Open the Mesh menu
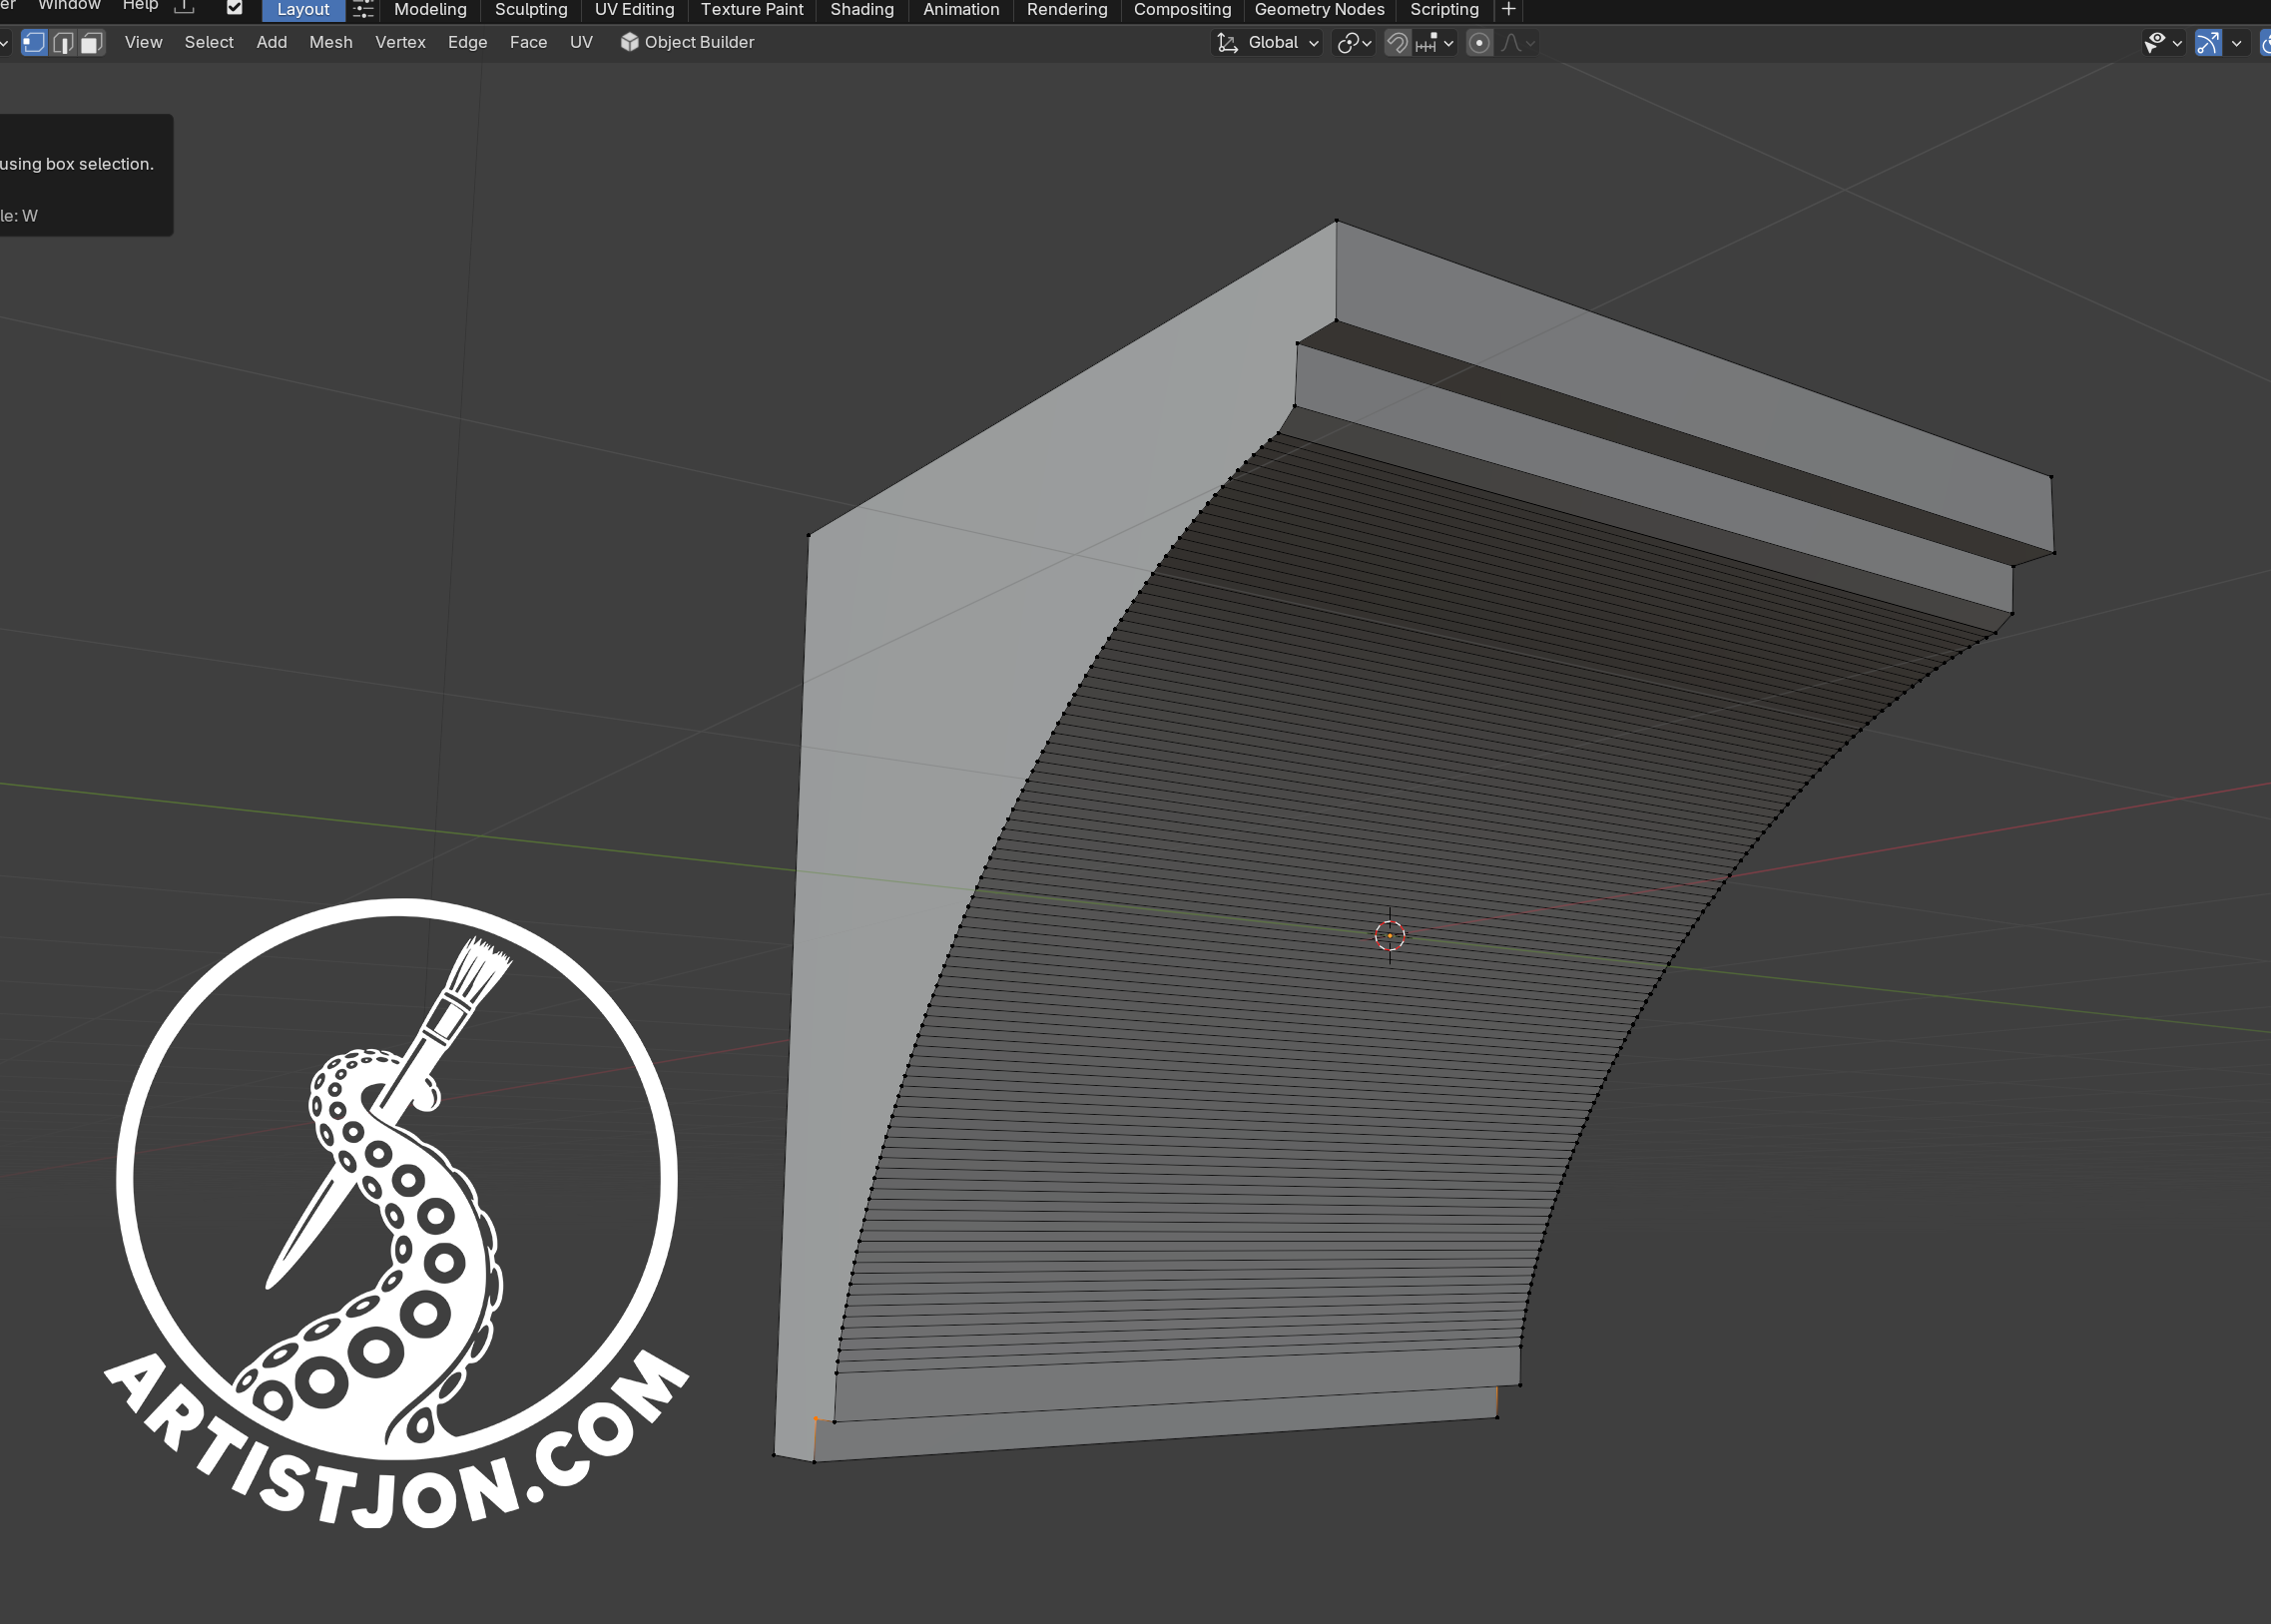Screen dimensions: 2271x1624 (331, 43)
